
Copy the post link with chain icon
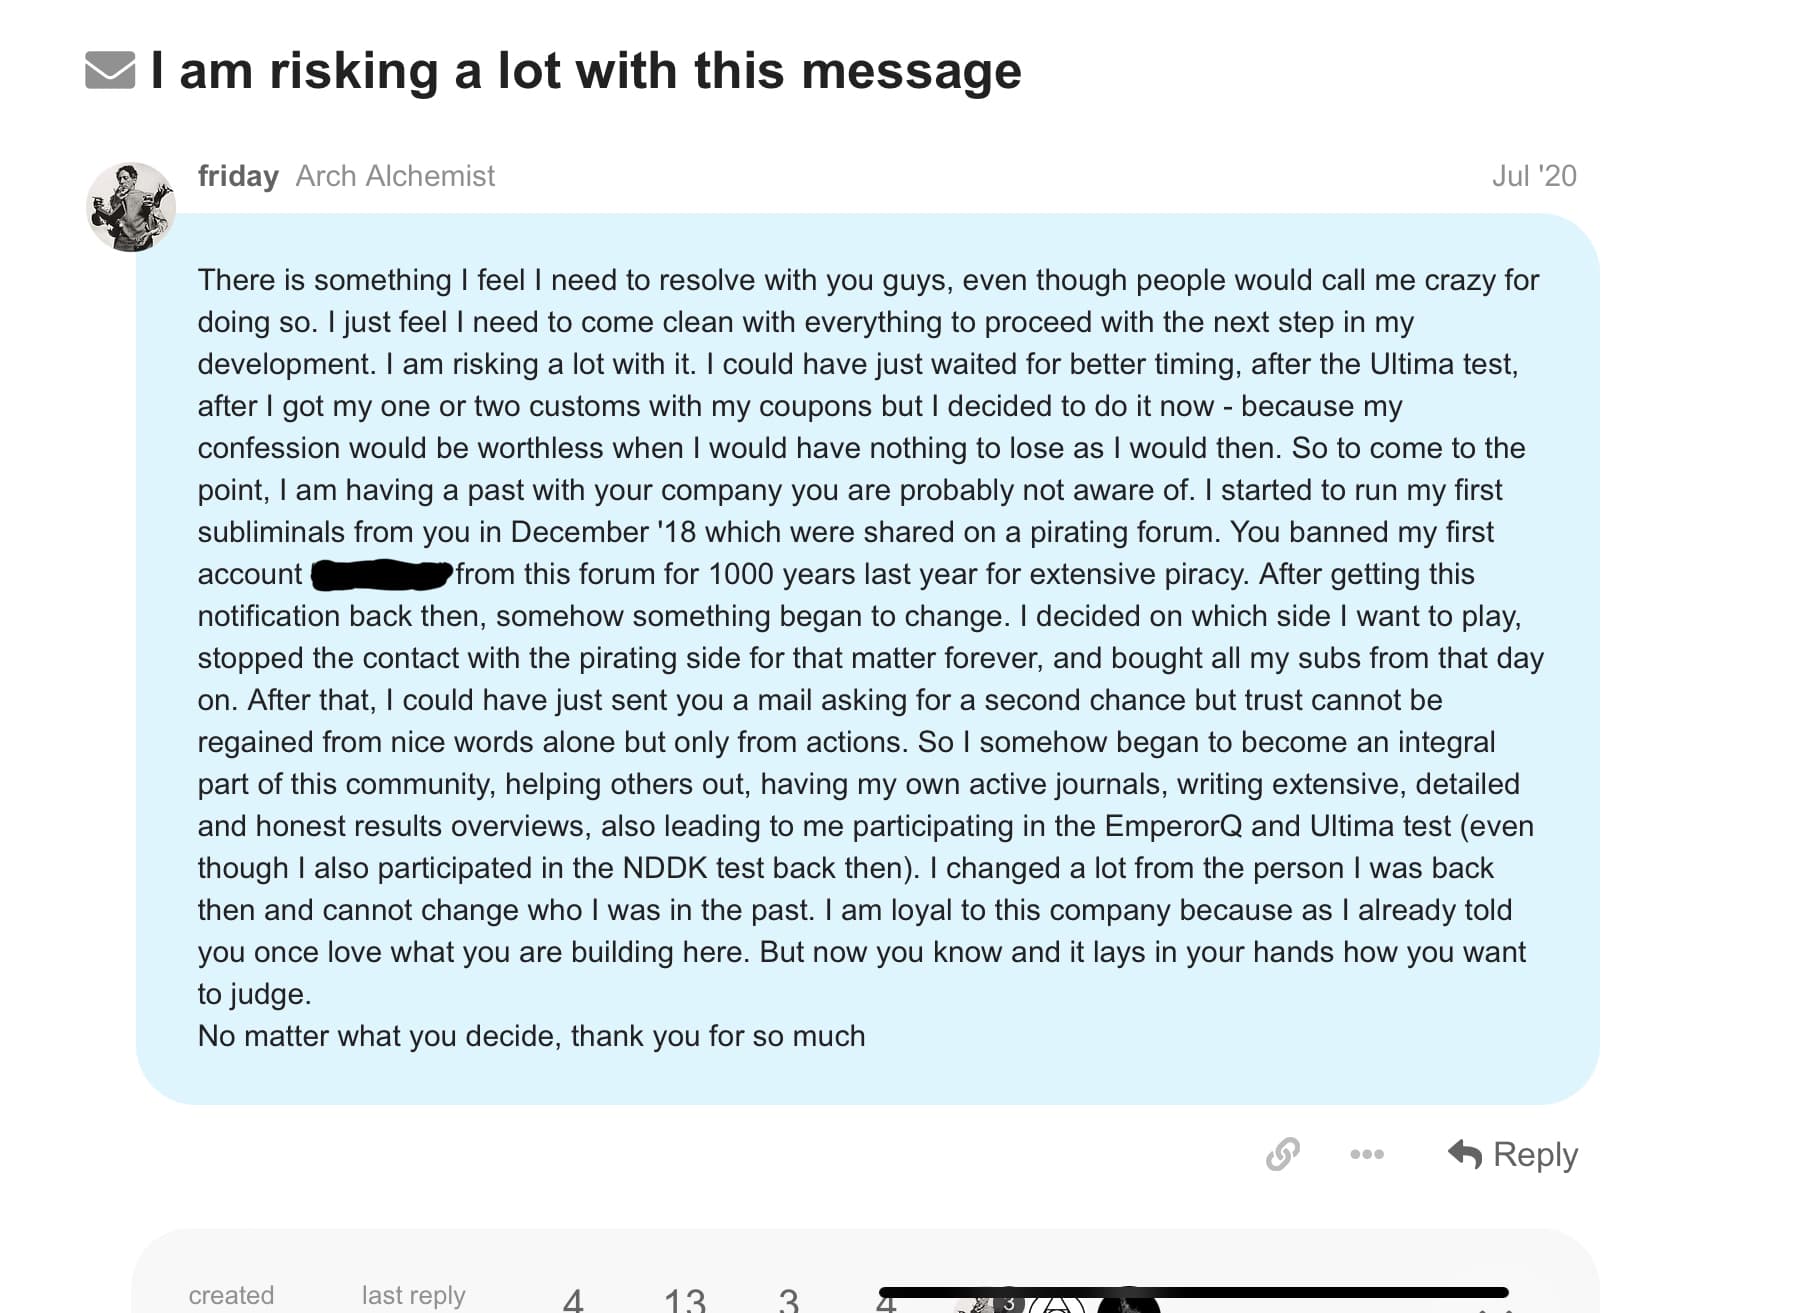[x=1282, y=1154]
